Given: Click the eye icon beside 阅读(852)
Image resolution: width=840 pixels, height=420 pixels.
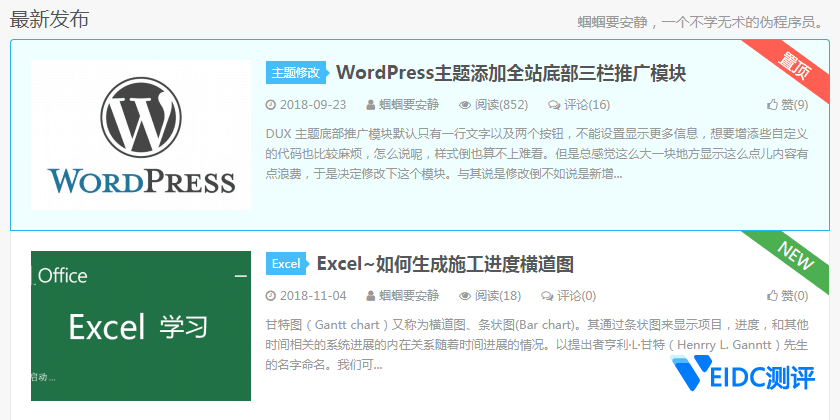Looking at the screenshot, I should click(x=465, y=105).
